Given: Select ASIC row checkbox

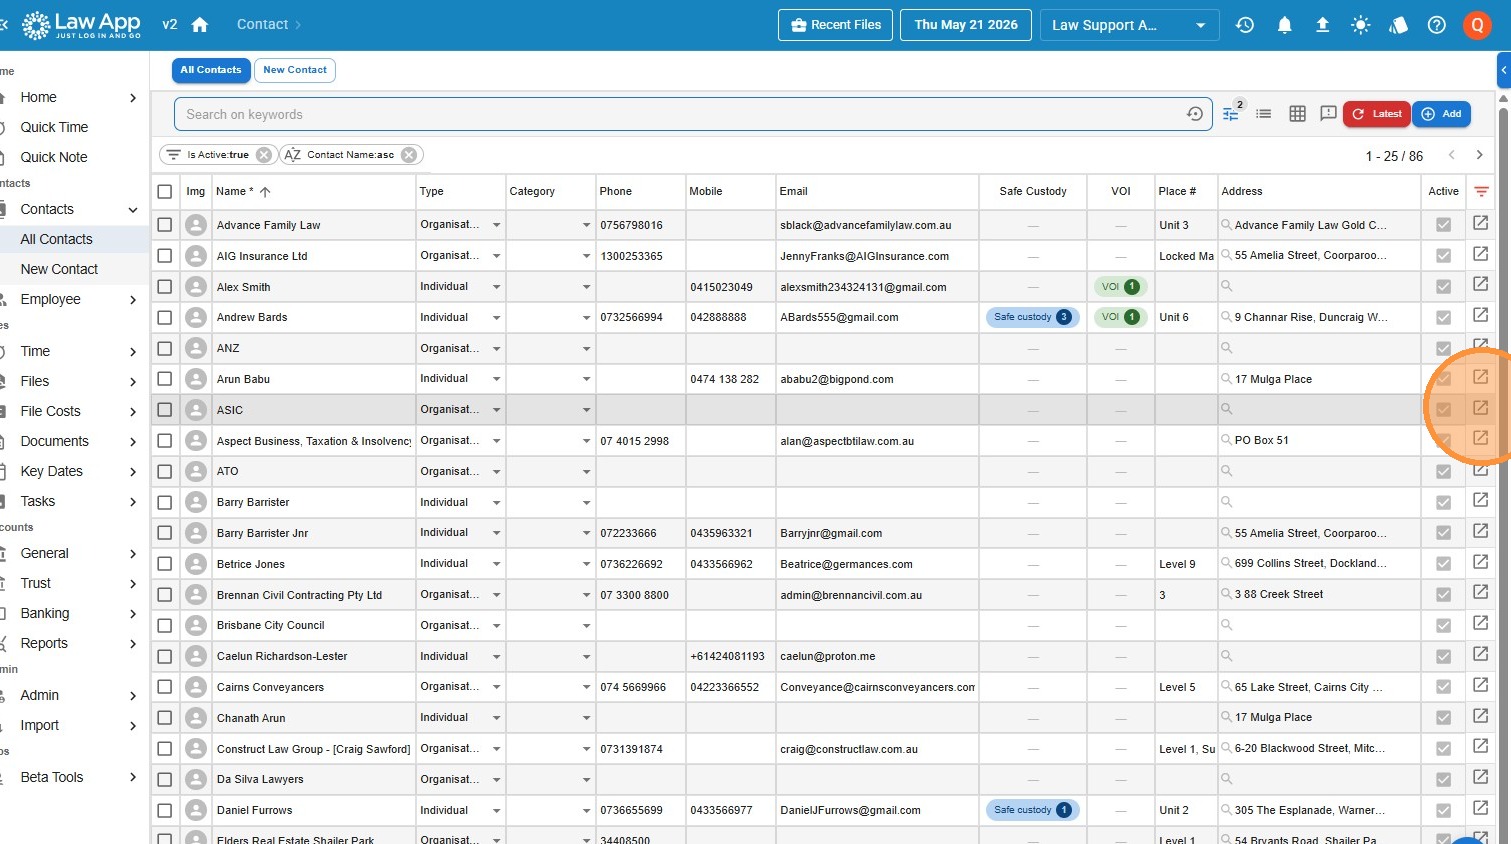Looking at the screenshot, I should click(165, 410).
